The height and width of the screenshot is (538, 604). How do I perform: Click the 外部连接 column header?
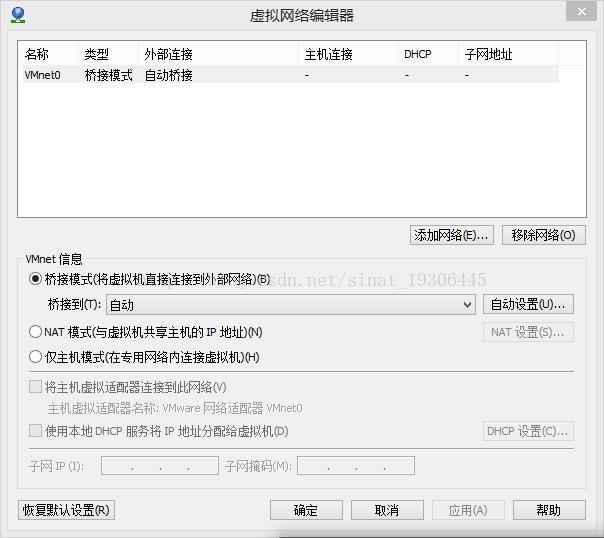coord(168,54)
